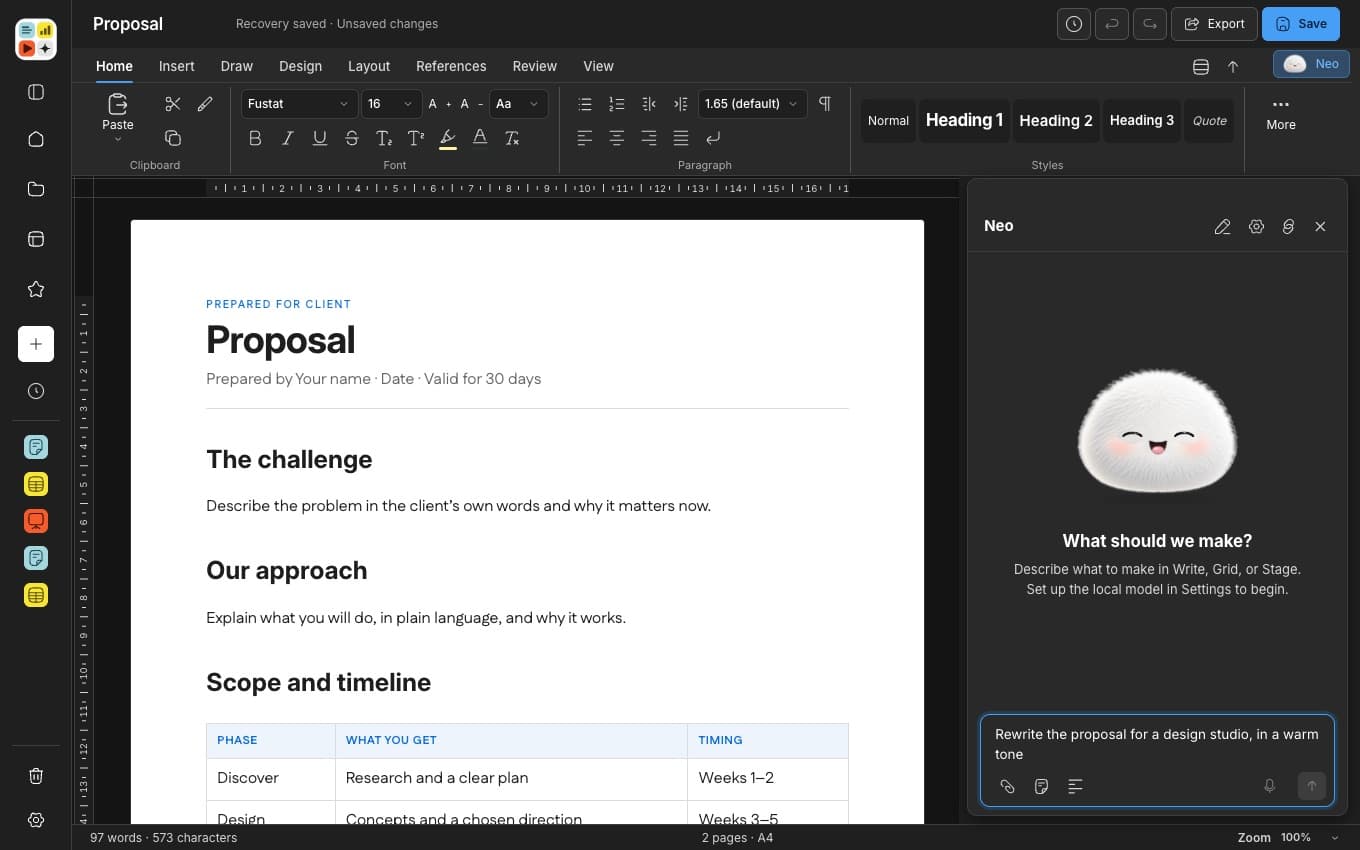Start a new Neo chat with pencil icon
Viewport: 1360px width, 850px height.
(x=1222, y=227)
